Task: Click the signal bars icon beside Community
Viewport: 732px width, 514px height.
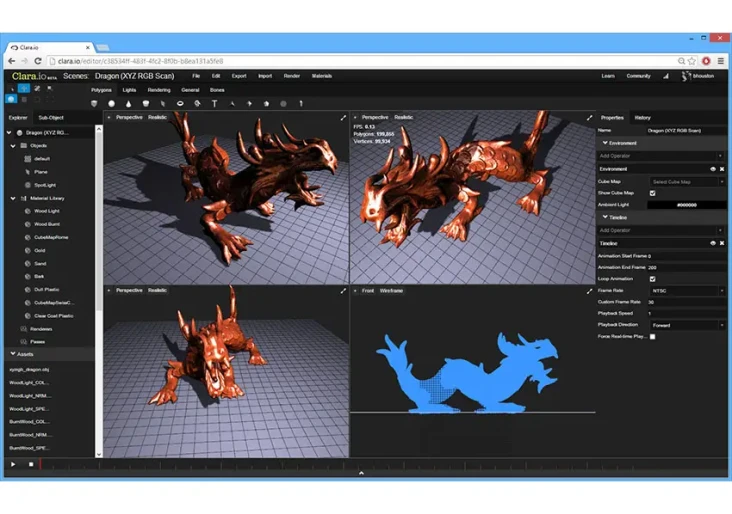Action: [666, 76]
